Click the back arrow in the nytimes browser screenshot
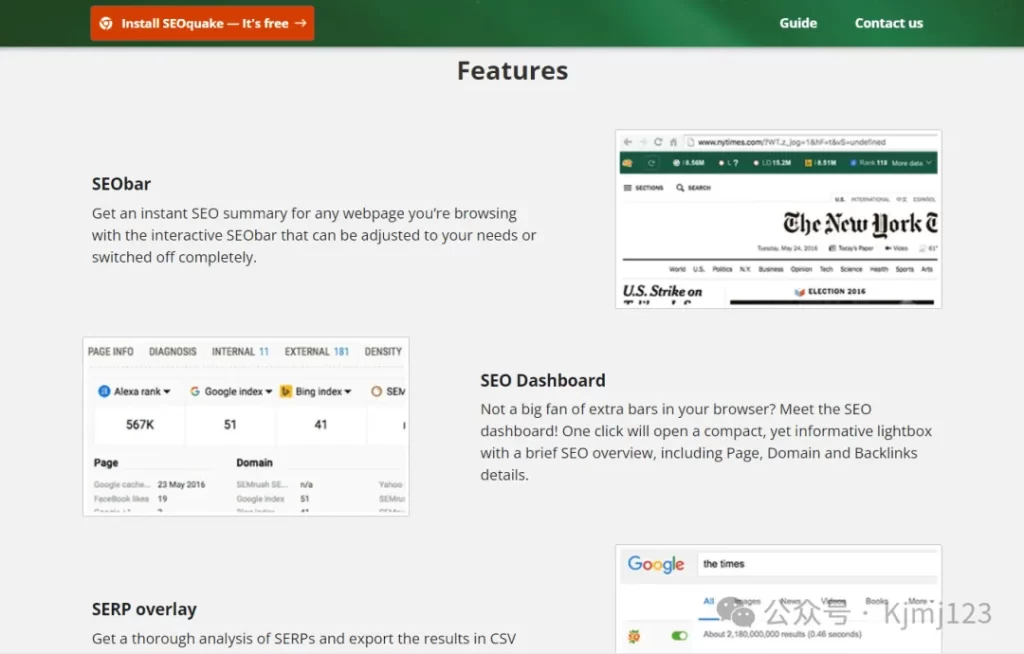Screen dimensions: 1024x654 pos(628,142)
